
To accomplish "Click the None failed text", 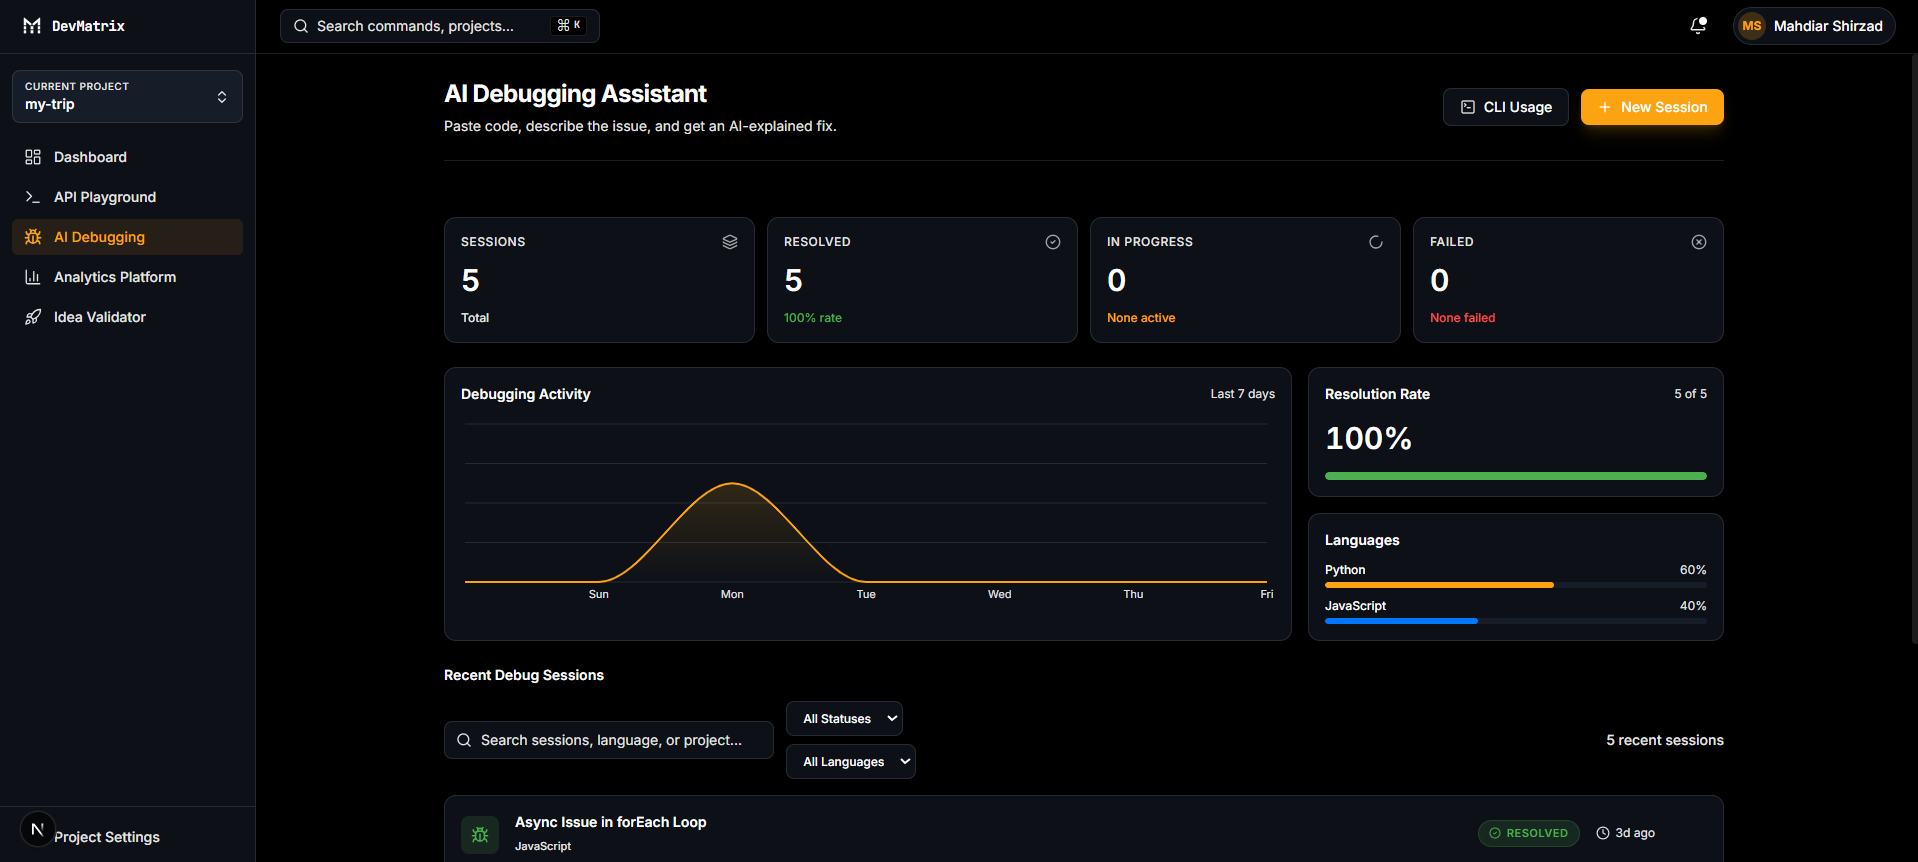I will [1462, 318].
